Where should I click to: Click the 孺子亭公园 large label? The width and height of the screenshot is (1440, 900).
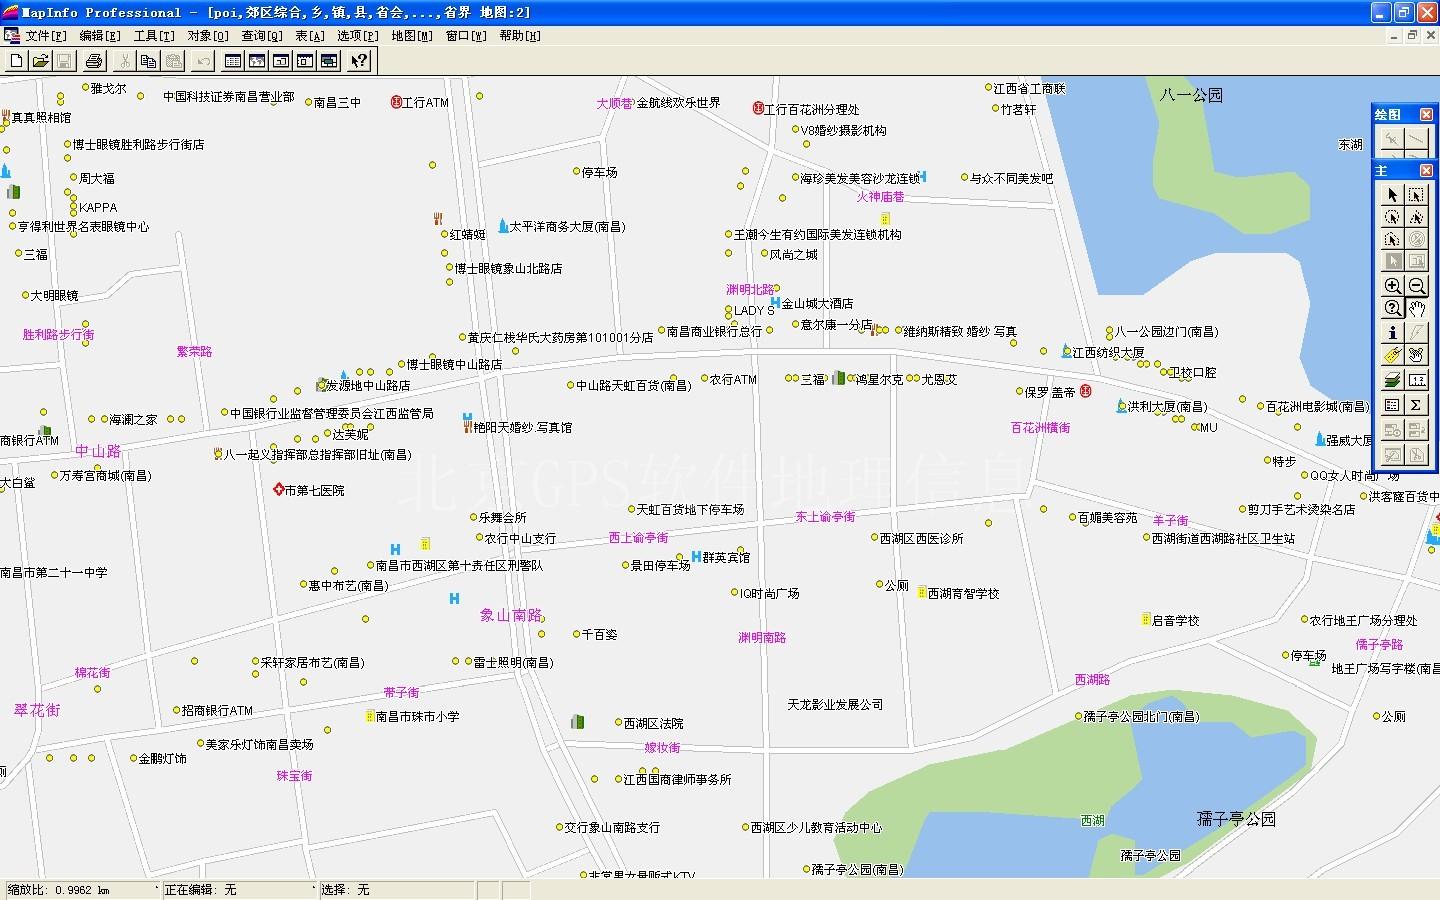[1236, 819]
